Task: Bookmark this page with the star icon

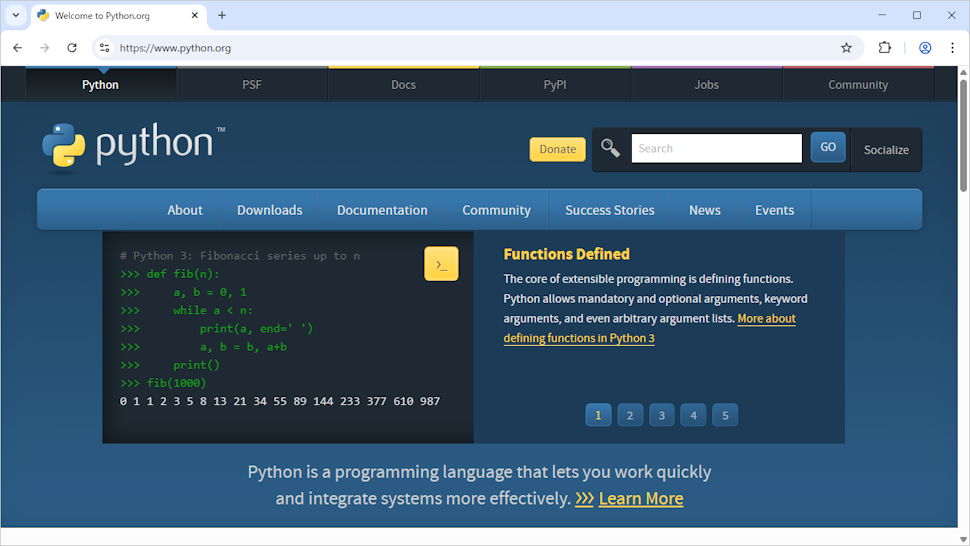Action: (846, 48)
